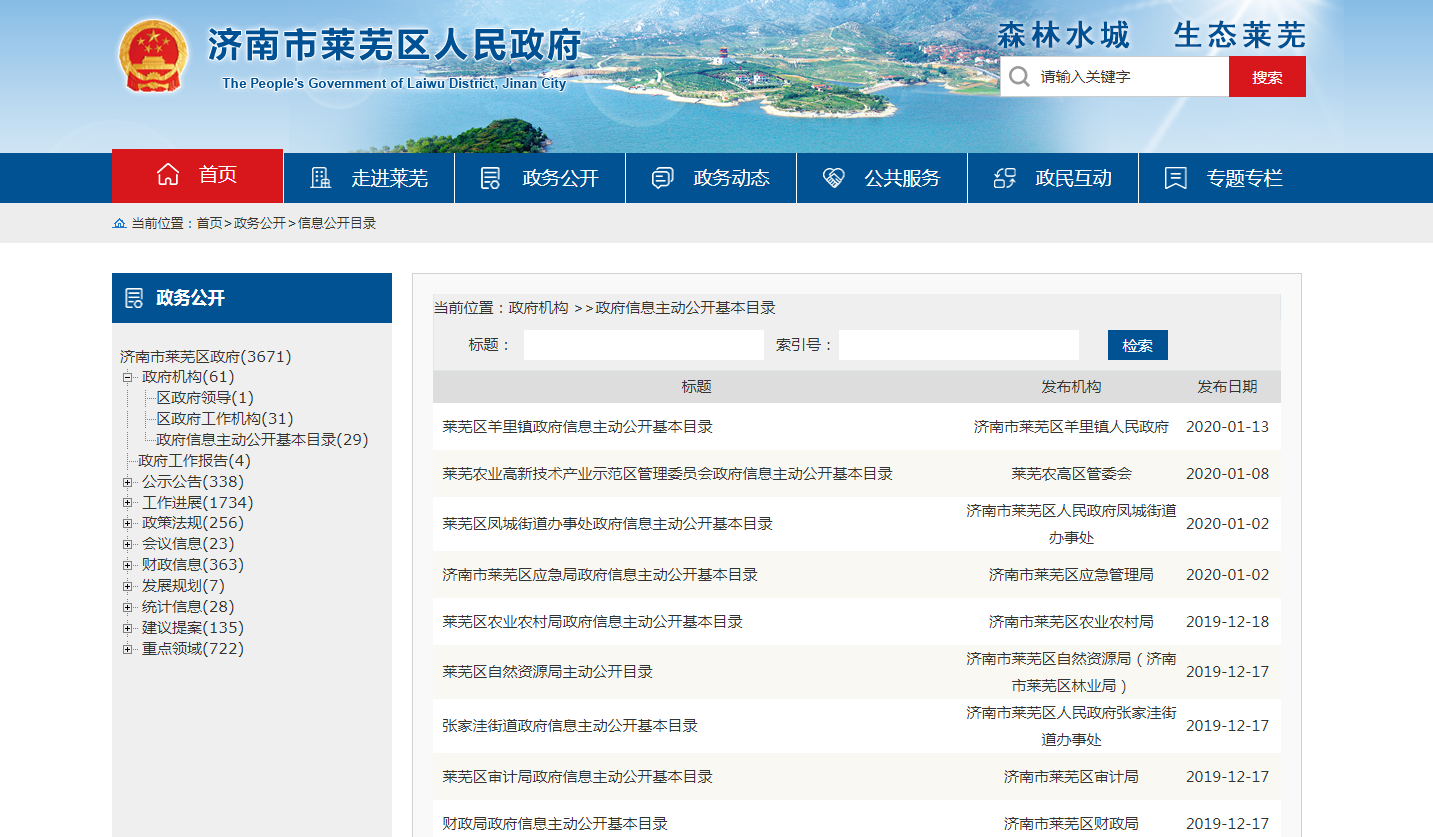Click the interaction icon beside 政民互动

point(1004,178)
